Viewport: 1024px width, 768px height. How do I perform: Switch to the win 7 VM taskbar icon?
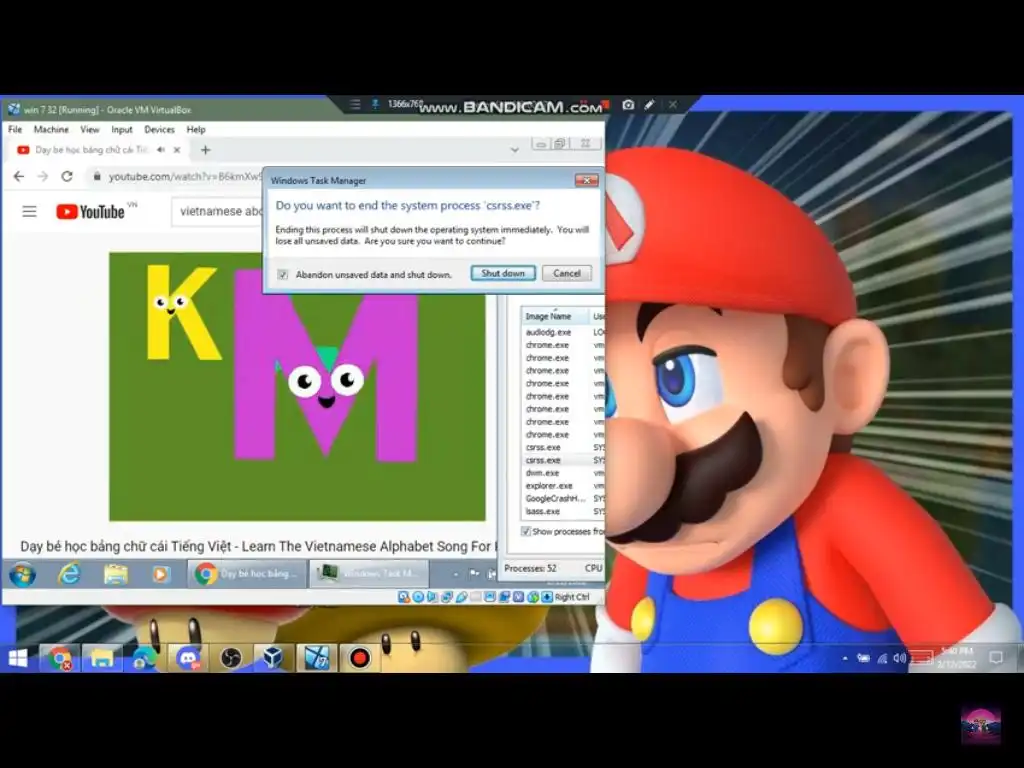point(317,658)
